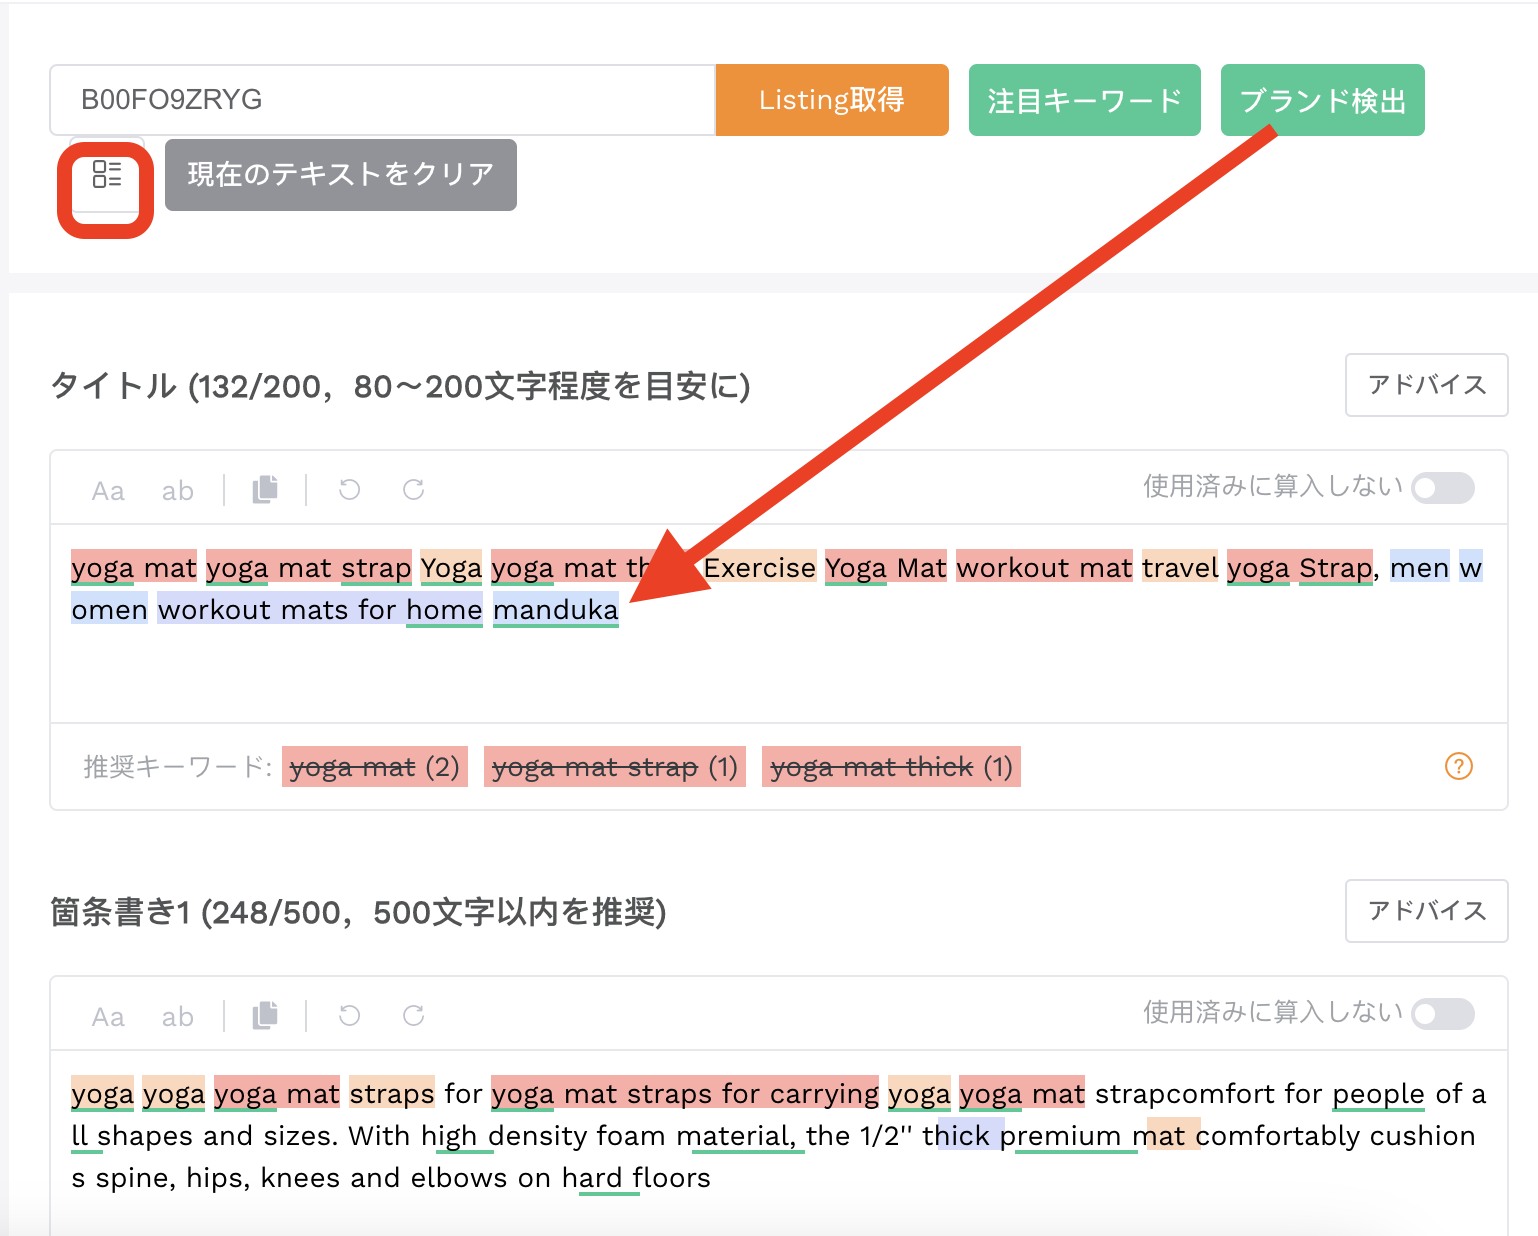Click recommended keyword 'yoga mat strap (1)'

(x=615, y=767)
